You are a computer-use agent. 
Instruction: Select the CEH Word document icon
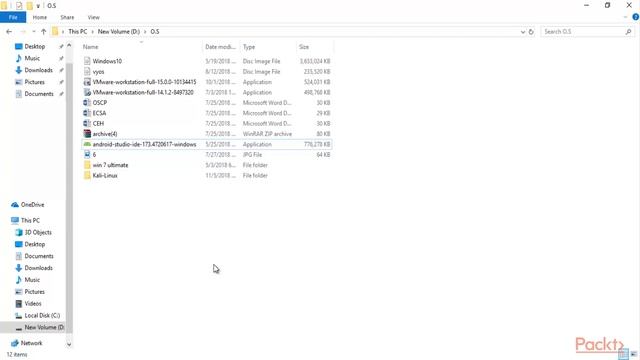tap(87, 124)
